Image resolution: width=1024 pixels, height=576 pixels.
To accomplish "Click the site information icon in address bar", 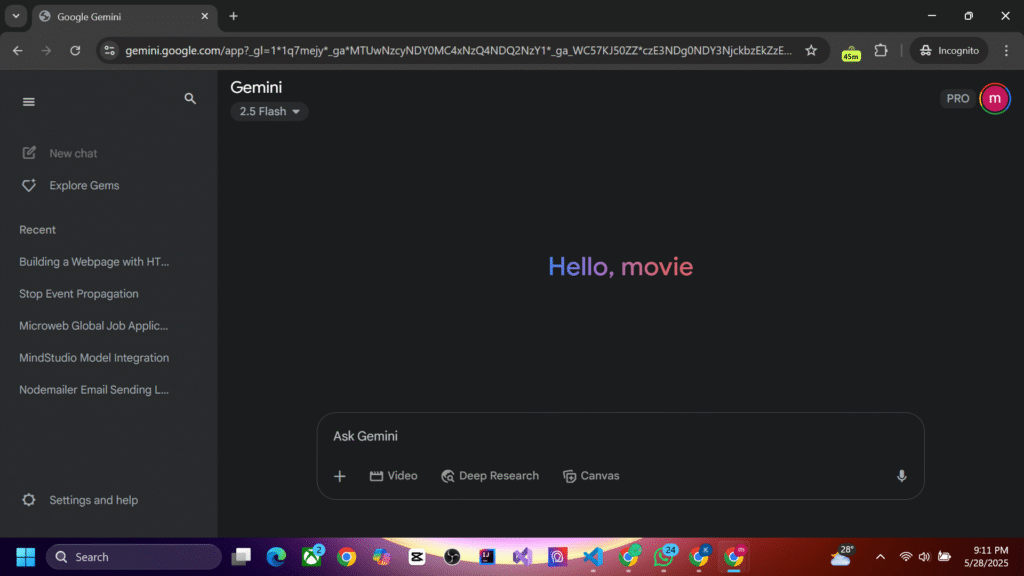I will click(110, 50).
